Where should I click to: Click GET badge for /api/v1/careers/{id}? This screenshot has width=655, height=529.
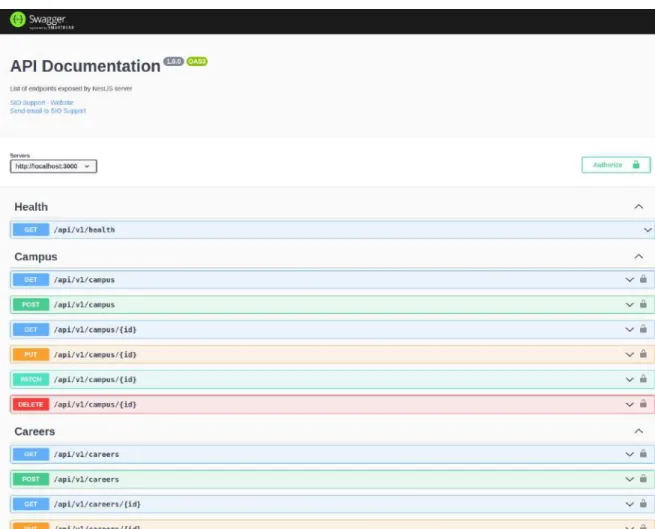pos(31,504)
